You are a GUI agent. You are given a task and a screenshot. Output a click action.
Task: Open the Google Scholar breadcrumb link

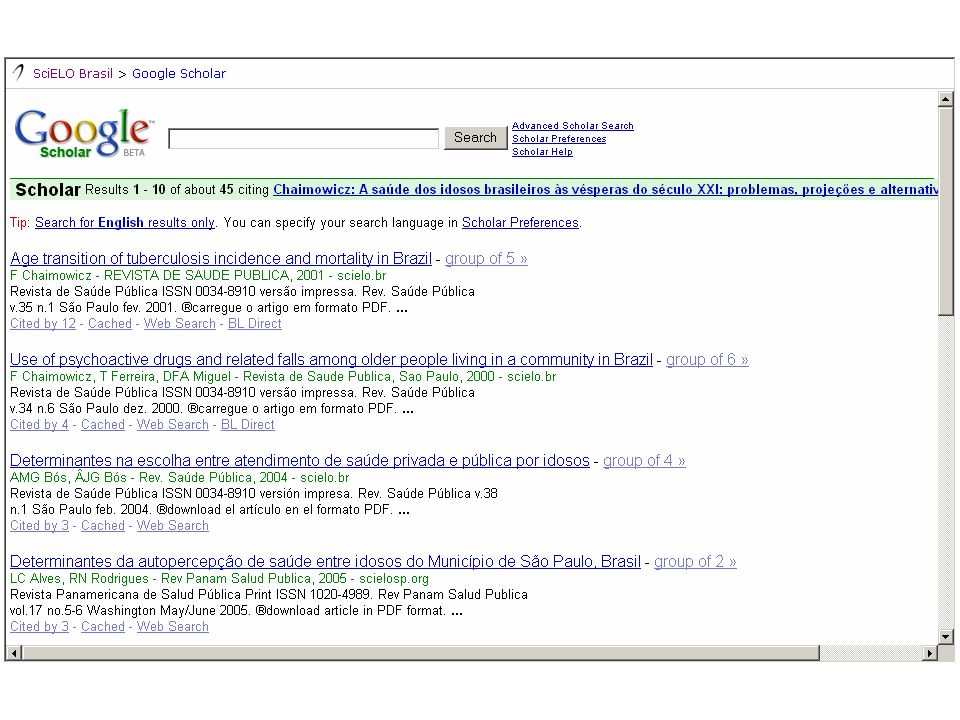point(179,73)
